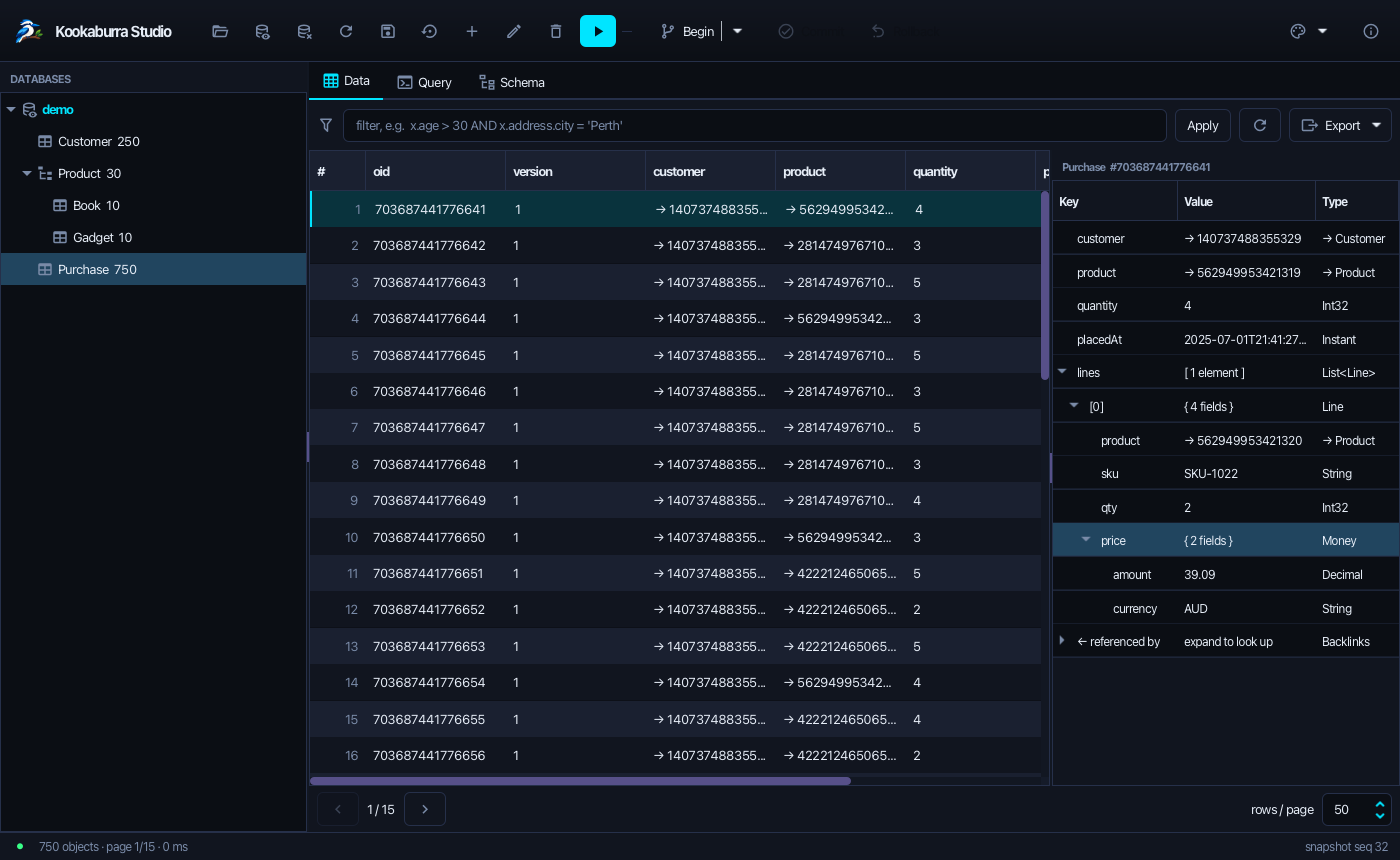Click the Kookaburra Studio bird logo

coord(29,31)
